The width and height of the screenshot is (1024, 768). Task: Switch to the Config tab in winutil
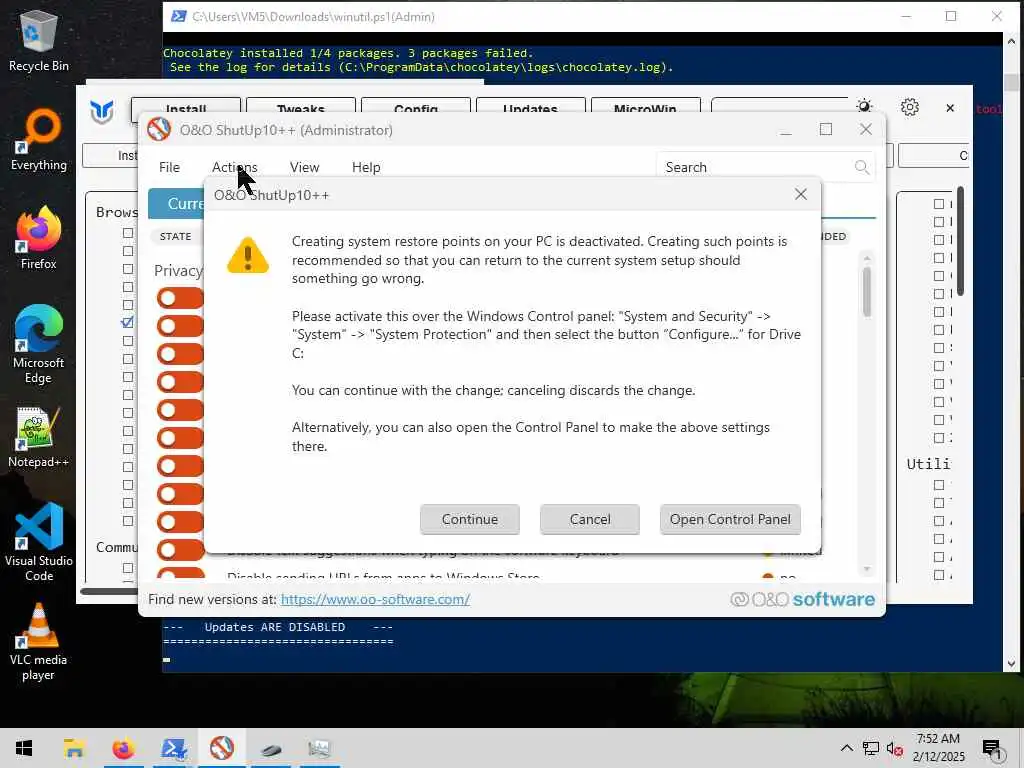point(416,106)
